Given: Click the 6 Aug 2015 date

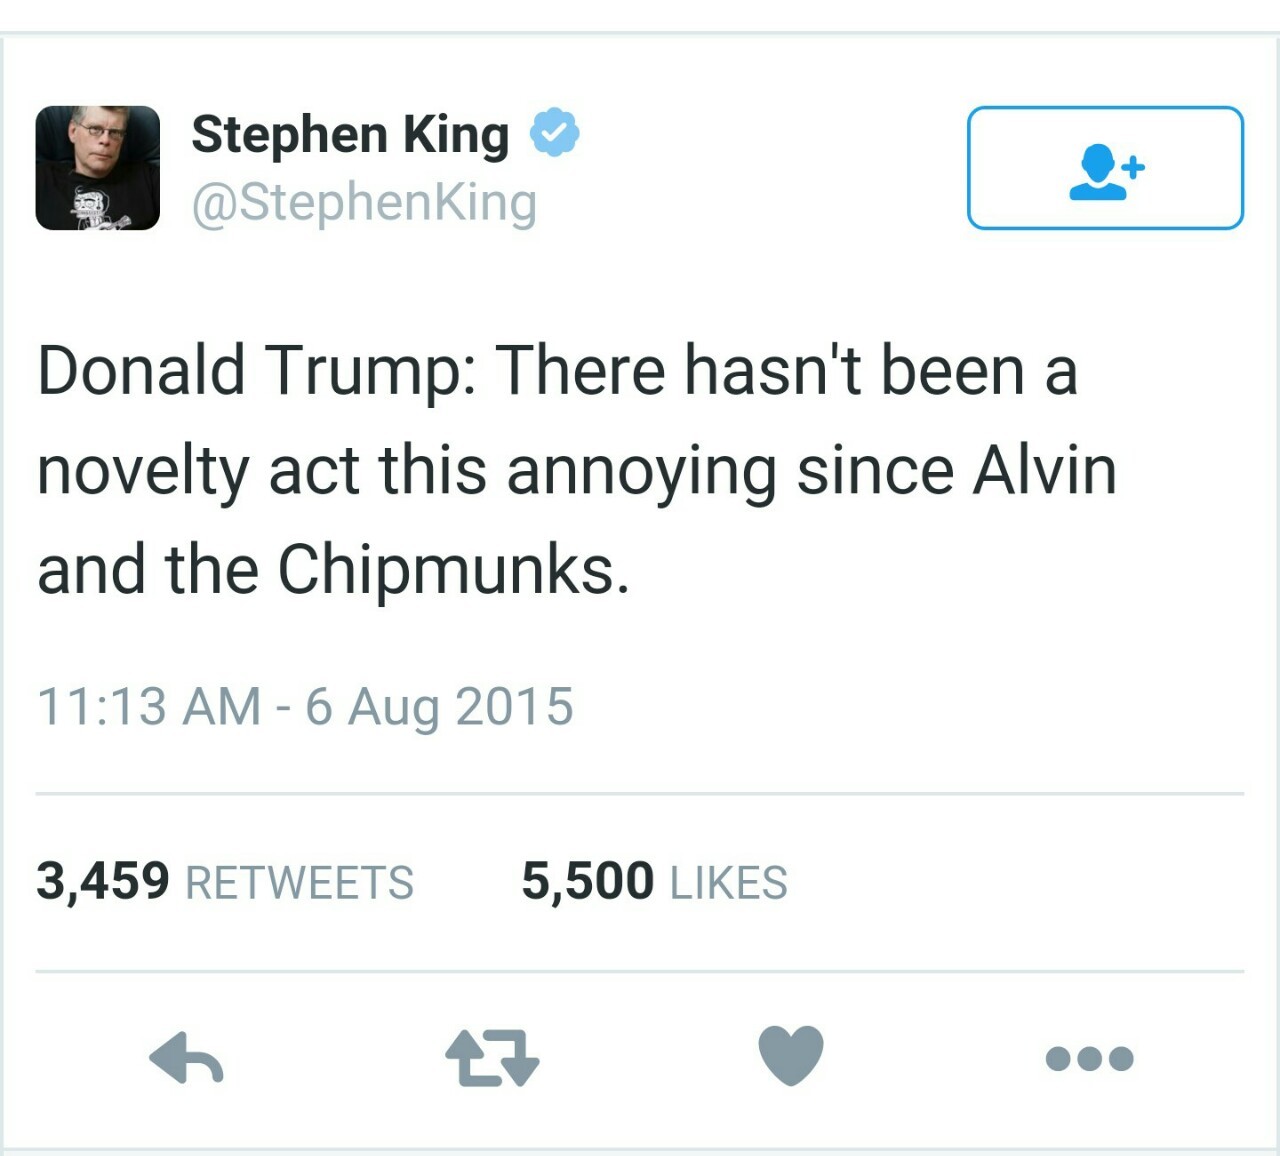Looking at the screenshot, I should [439, 706].
